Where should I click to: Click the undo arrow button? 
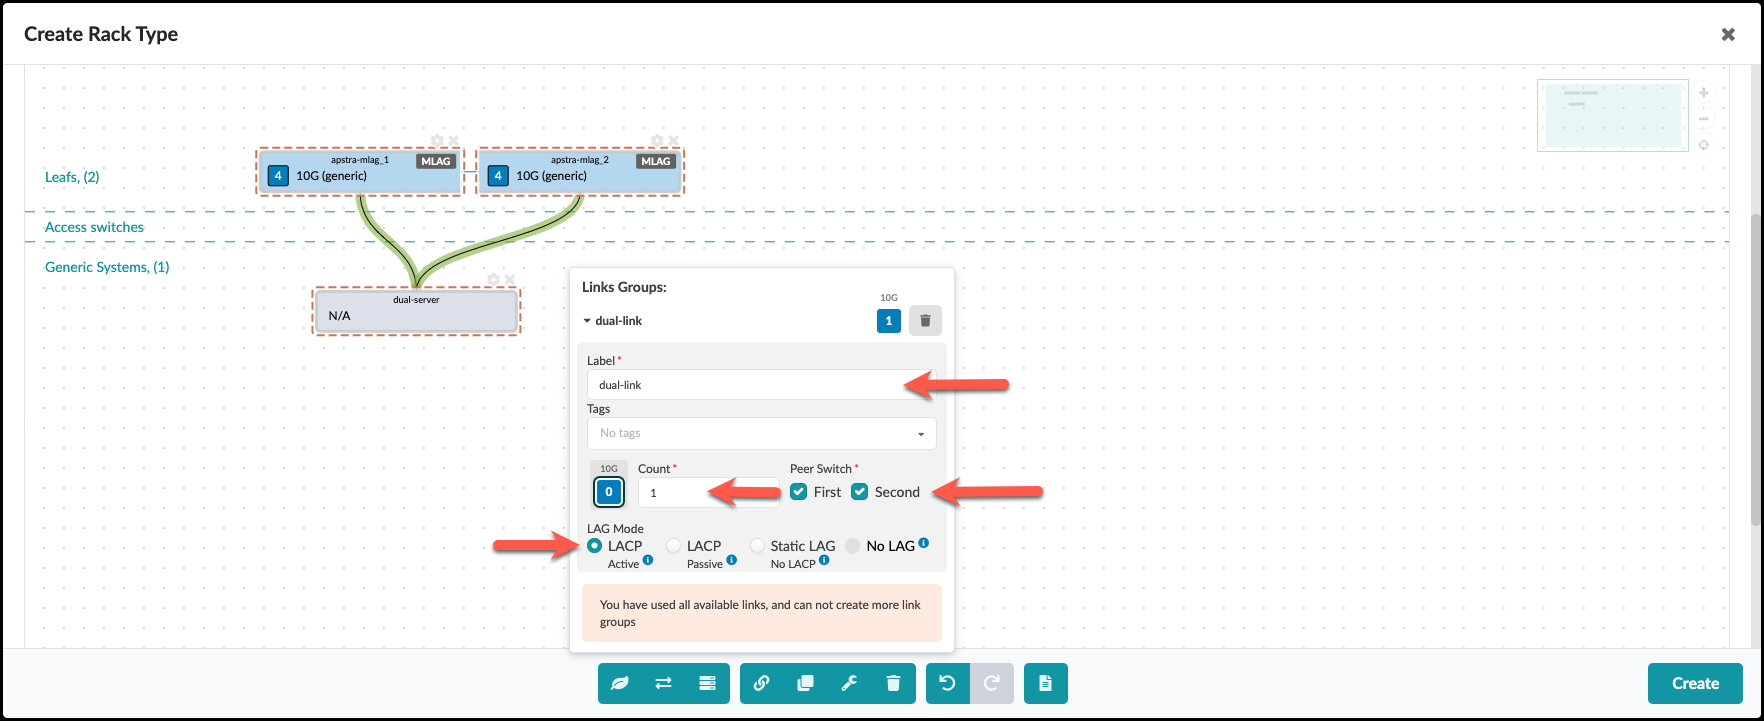point(947,684)
